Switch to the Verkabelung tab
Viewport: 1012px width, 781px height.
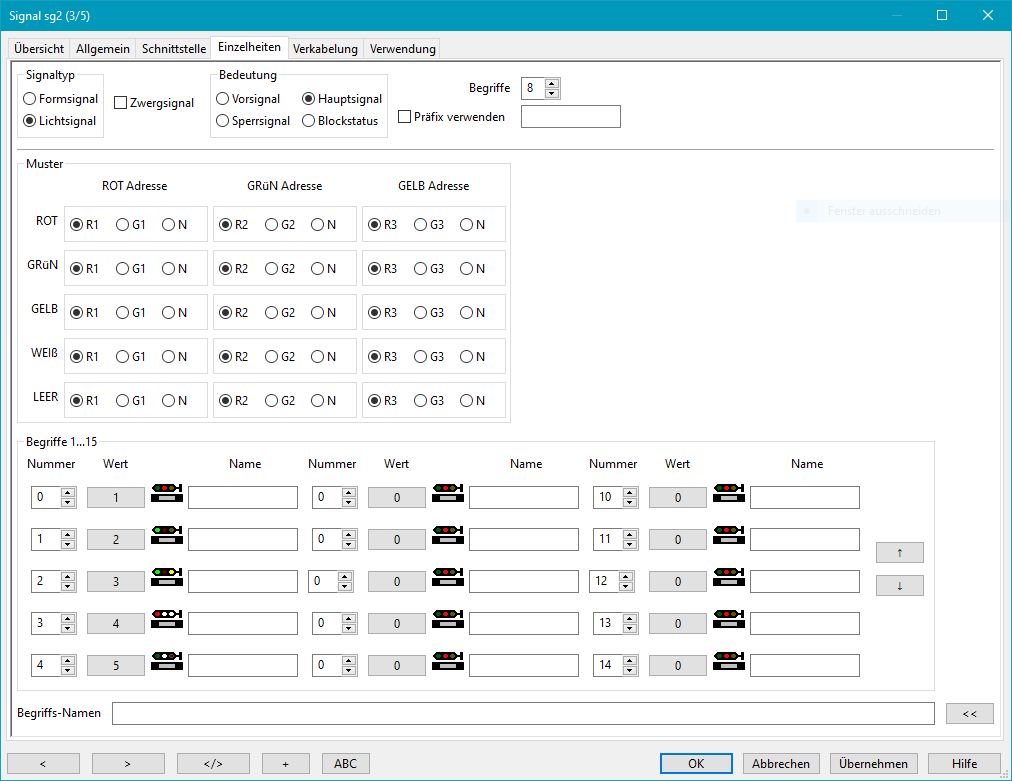[x=325, y=48]
